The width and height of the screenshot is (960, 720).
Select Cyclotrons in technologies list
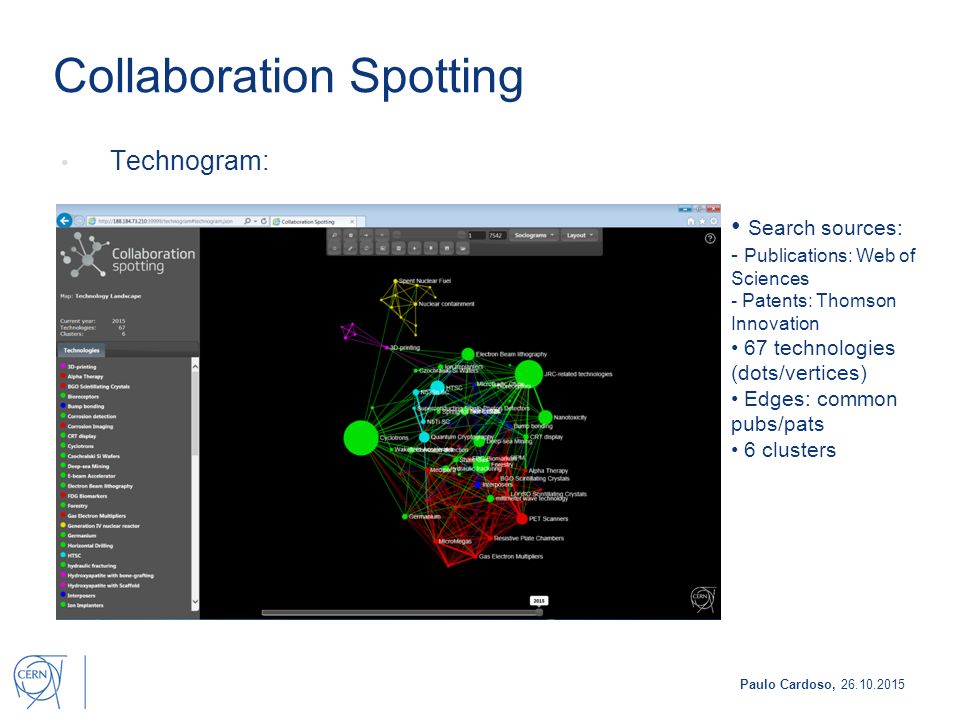coord(77,446)
